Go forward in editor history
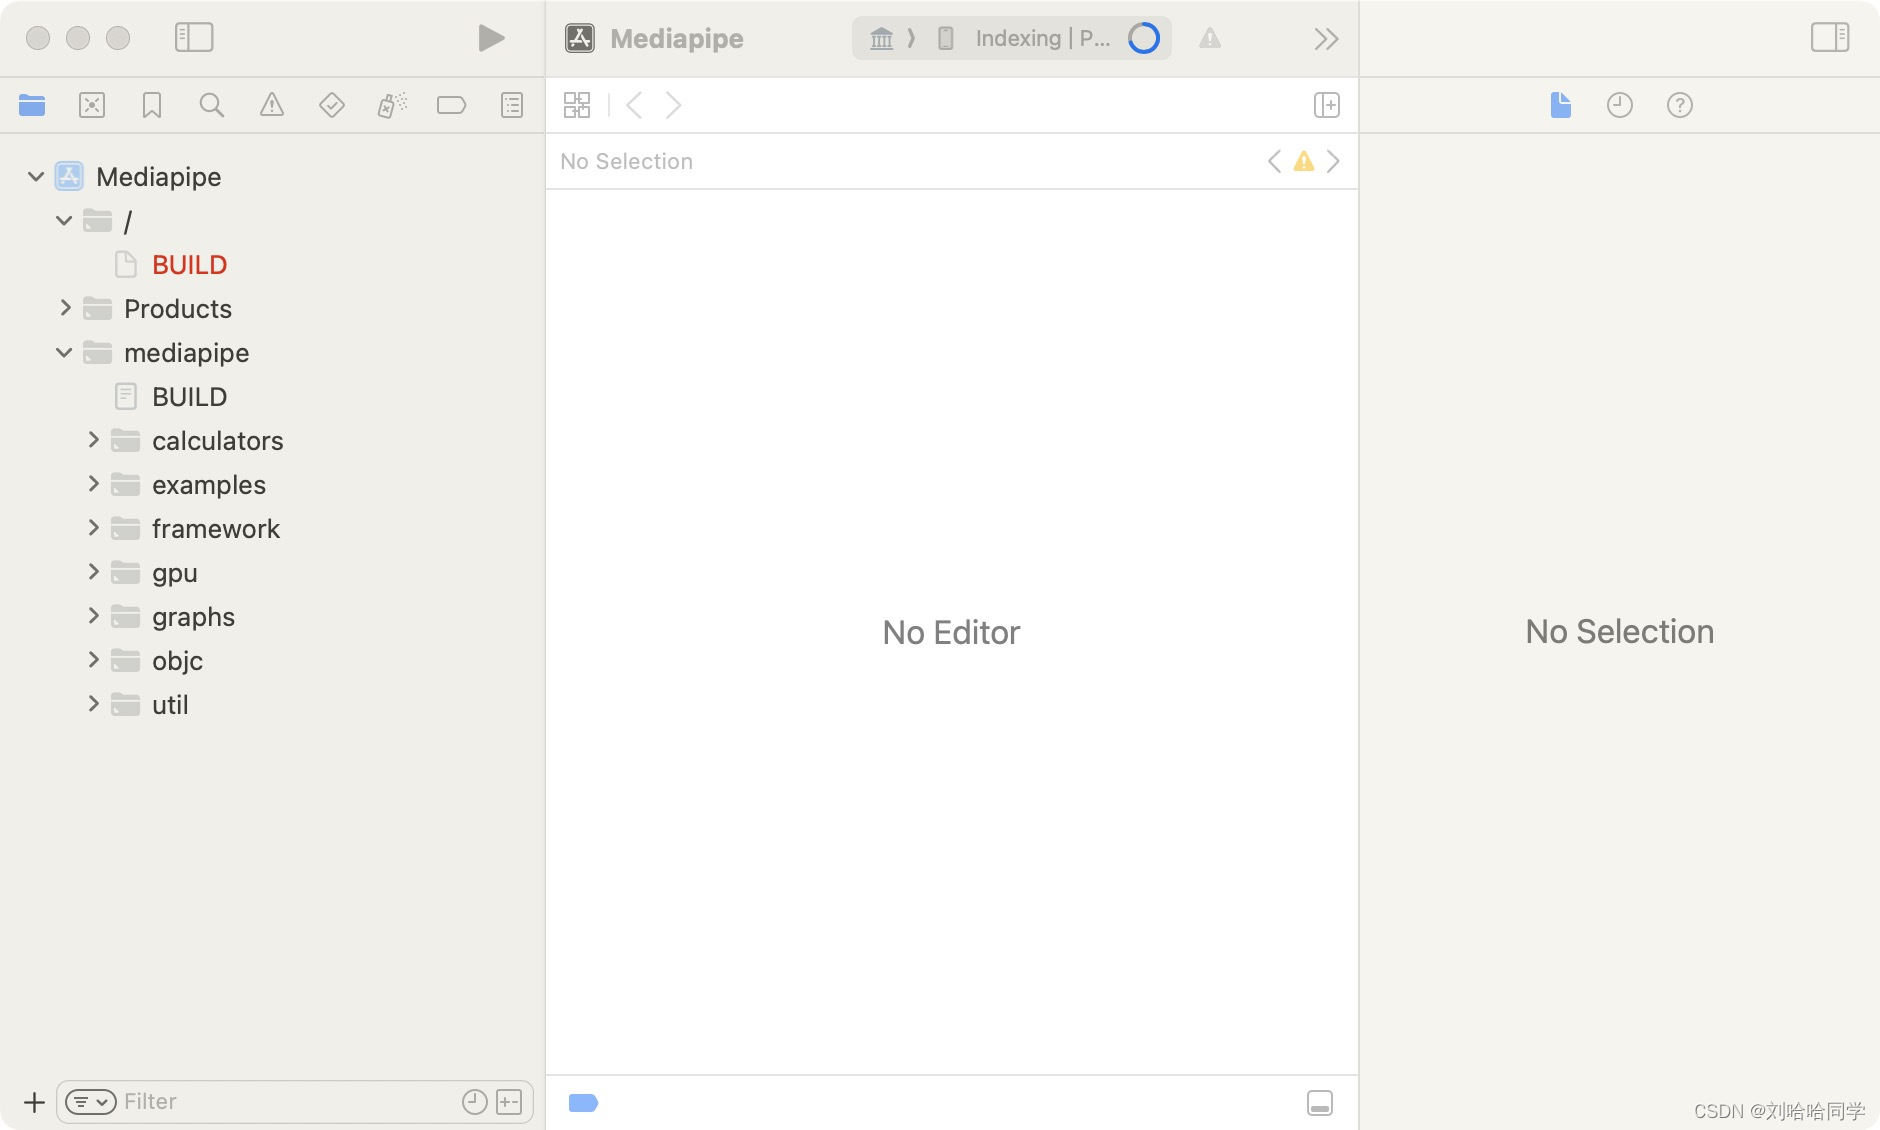1880x1130 pixels. pos(674,105)
